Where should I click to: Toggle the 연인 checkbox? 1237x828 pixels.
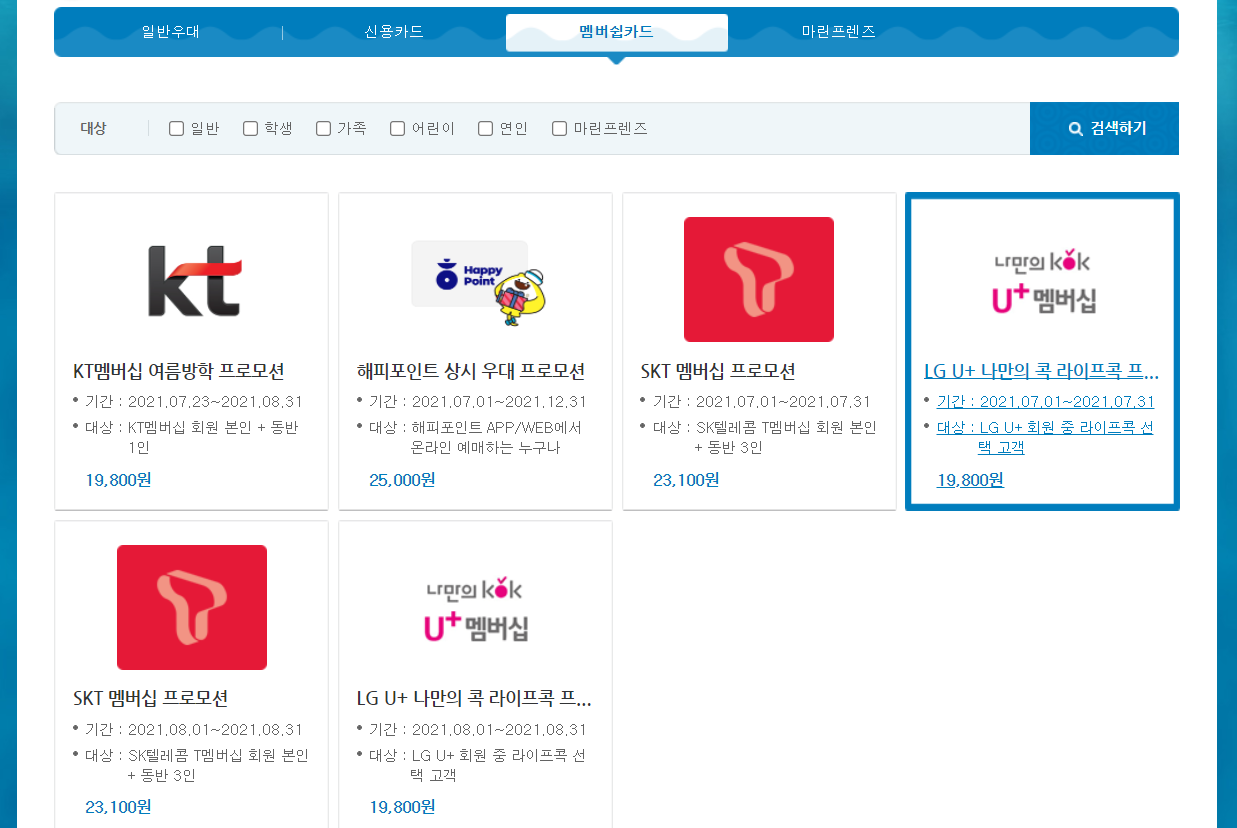click(485, 128)
